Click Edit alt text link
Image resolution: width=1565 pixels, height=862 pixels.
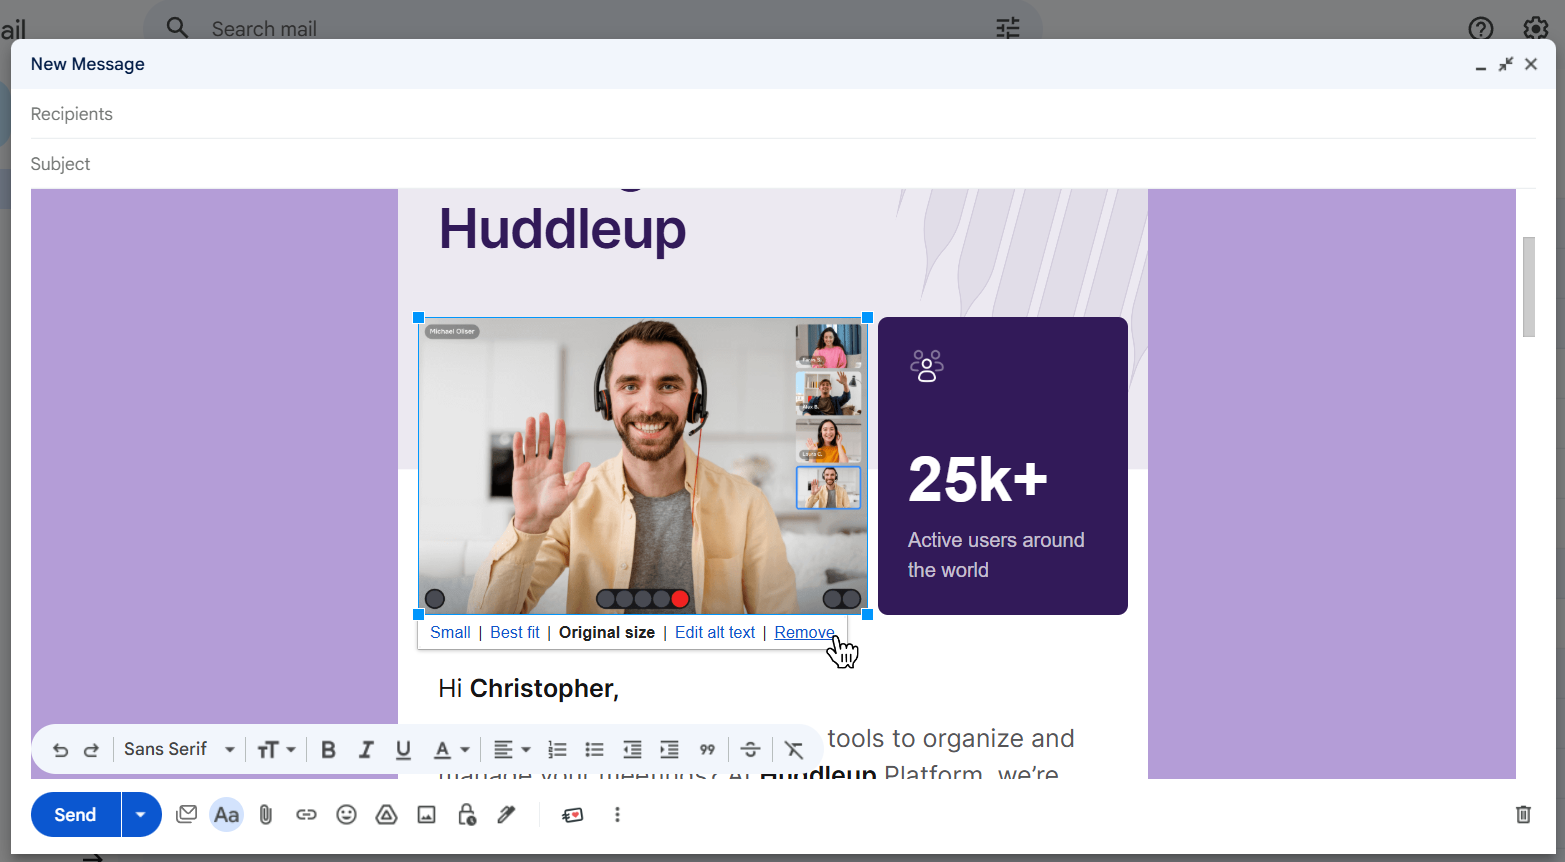[715, 633]
